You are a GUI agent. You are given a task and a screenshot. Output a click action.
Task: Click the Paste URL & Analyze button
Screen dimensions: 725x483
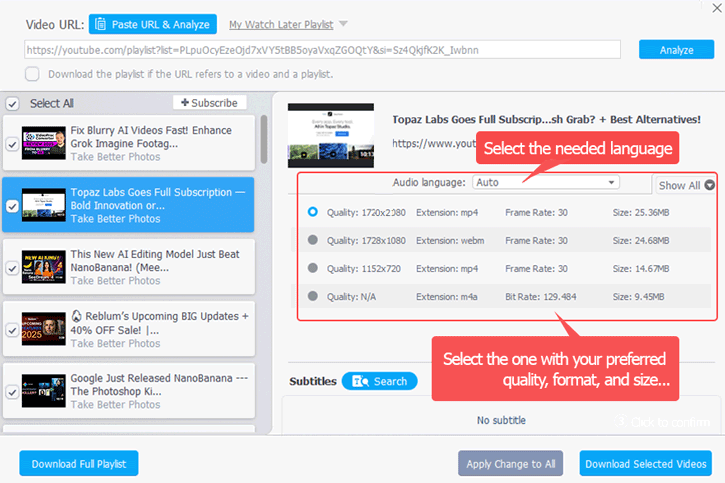(x=153, y=24)
